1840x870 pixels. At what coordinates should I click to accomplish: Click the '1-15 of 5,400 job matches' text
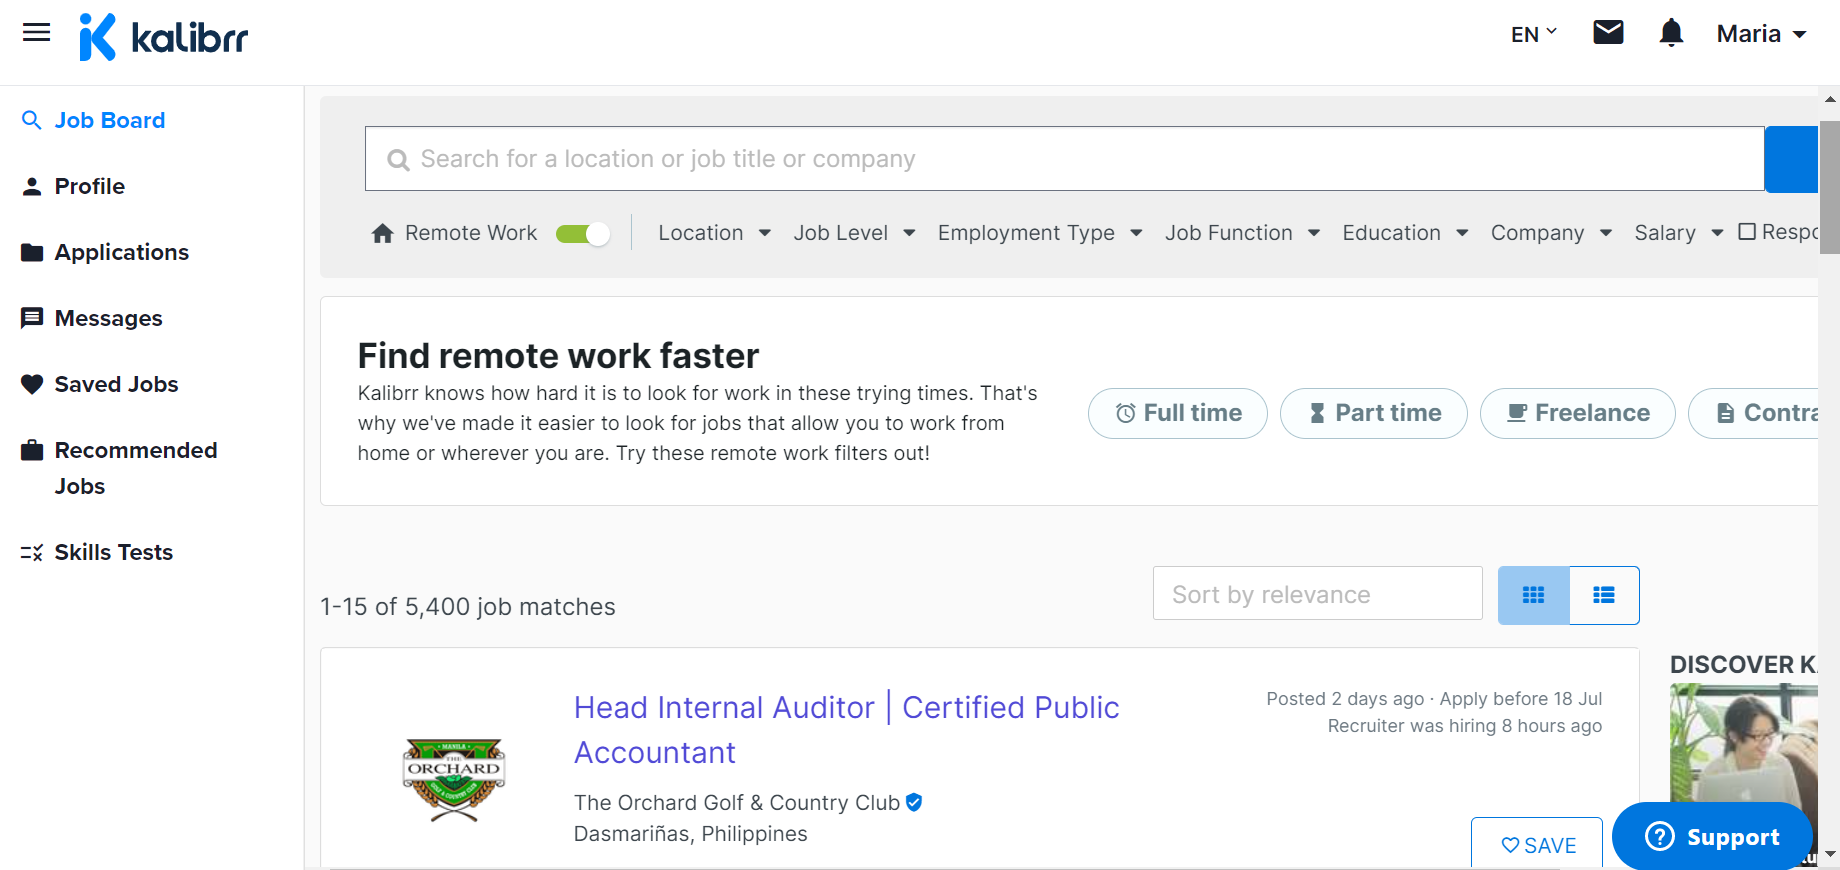468,607
